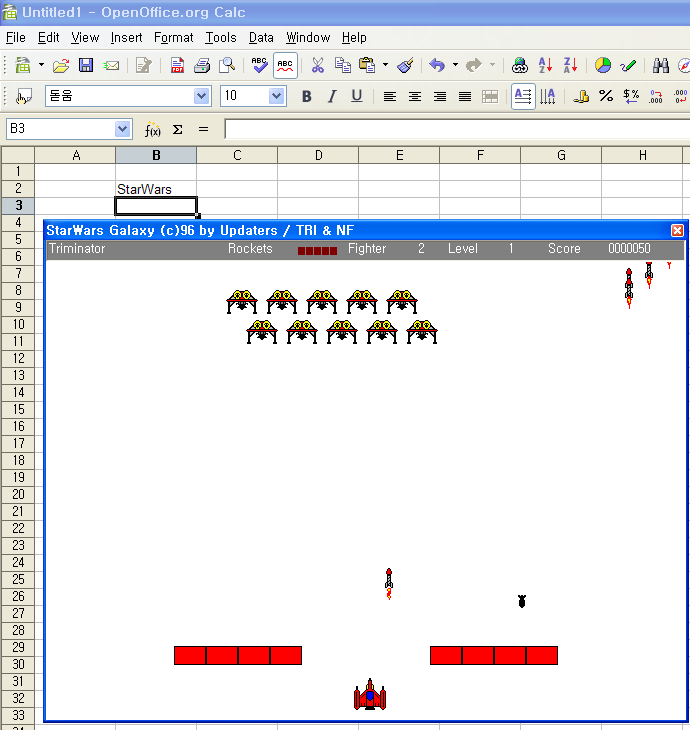Screen dimensions: 690x730
Task: Click the New spreadsheet icon
Action: tap(22, 65)
